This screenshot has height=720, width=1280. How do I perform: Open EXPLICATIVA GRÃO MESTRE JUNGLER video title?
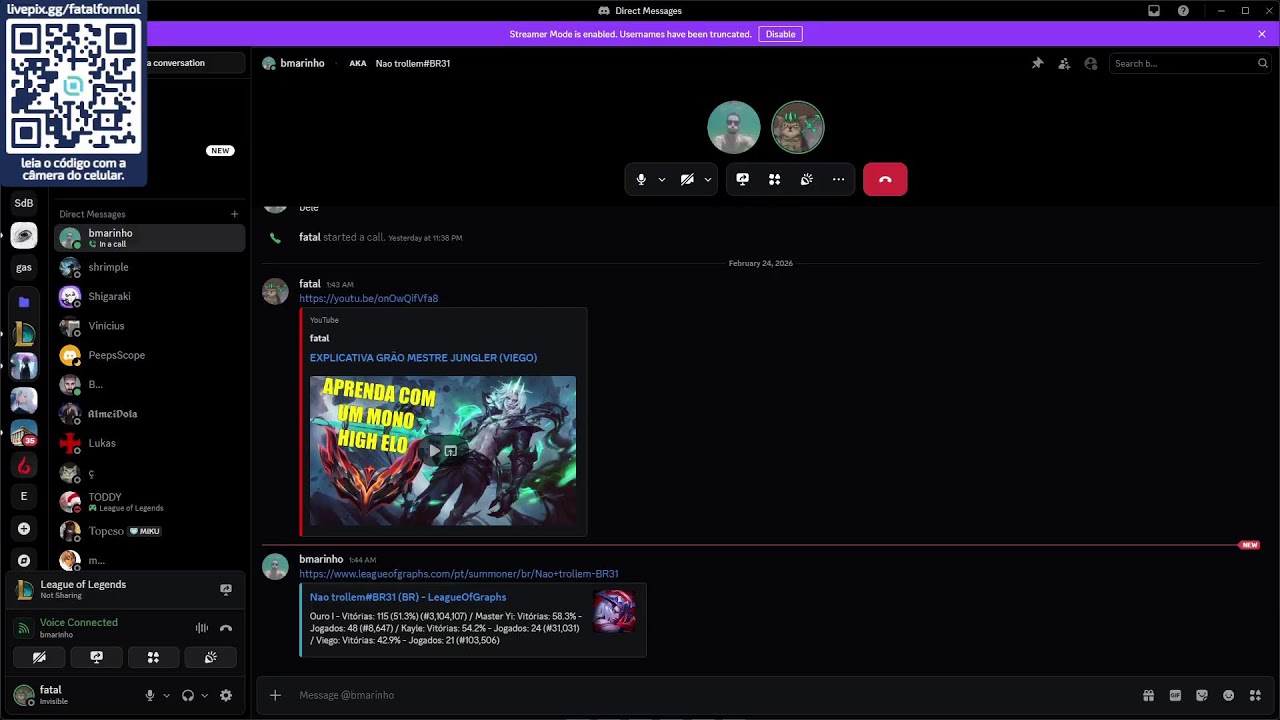(423, 357)
